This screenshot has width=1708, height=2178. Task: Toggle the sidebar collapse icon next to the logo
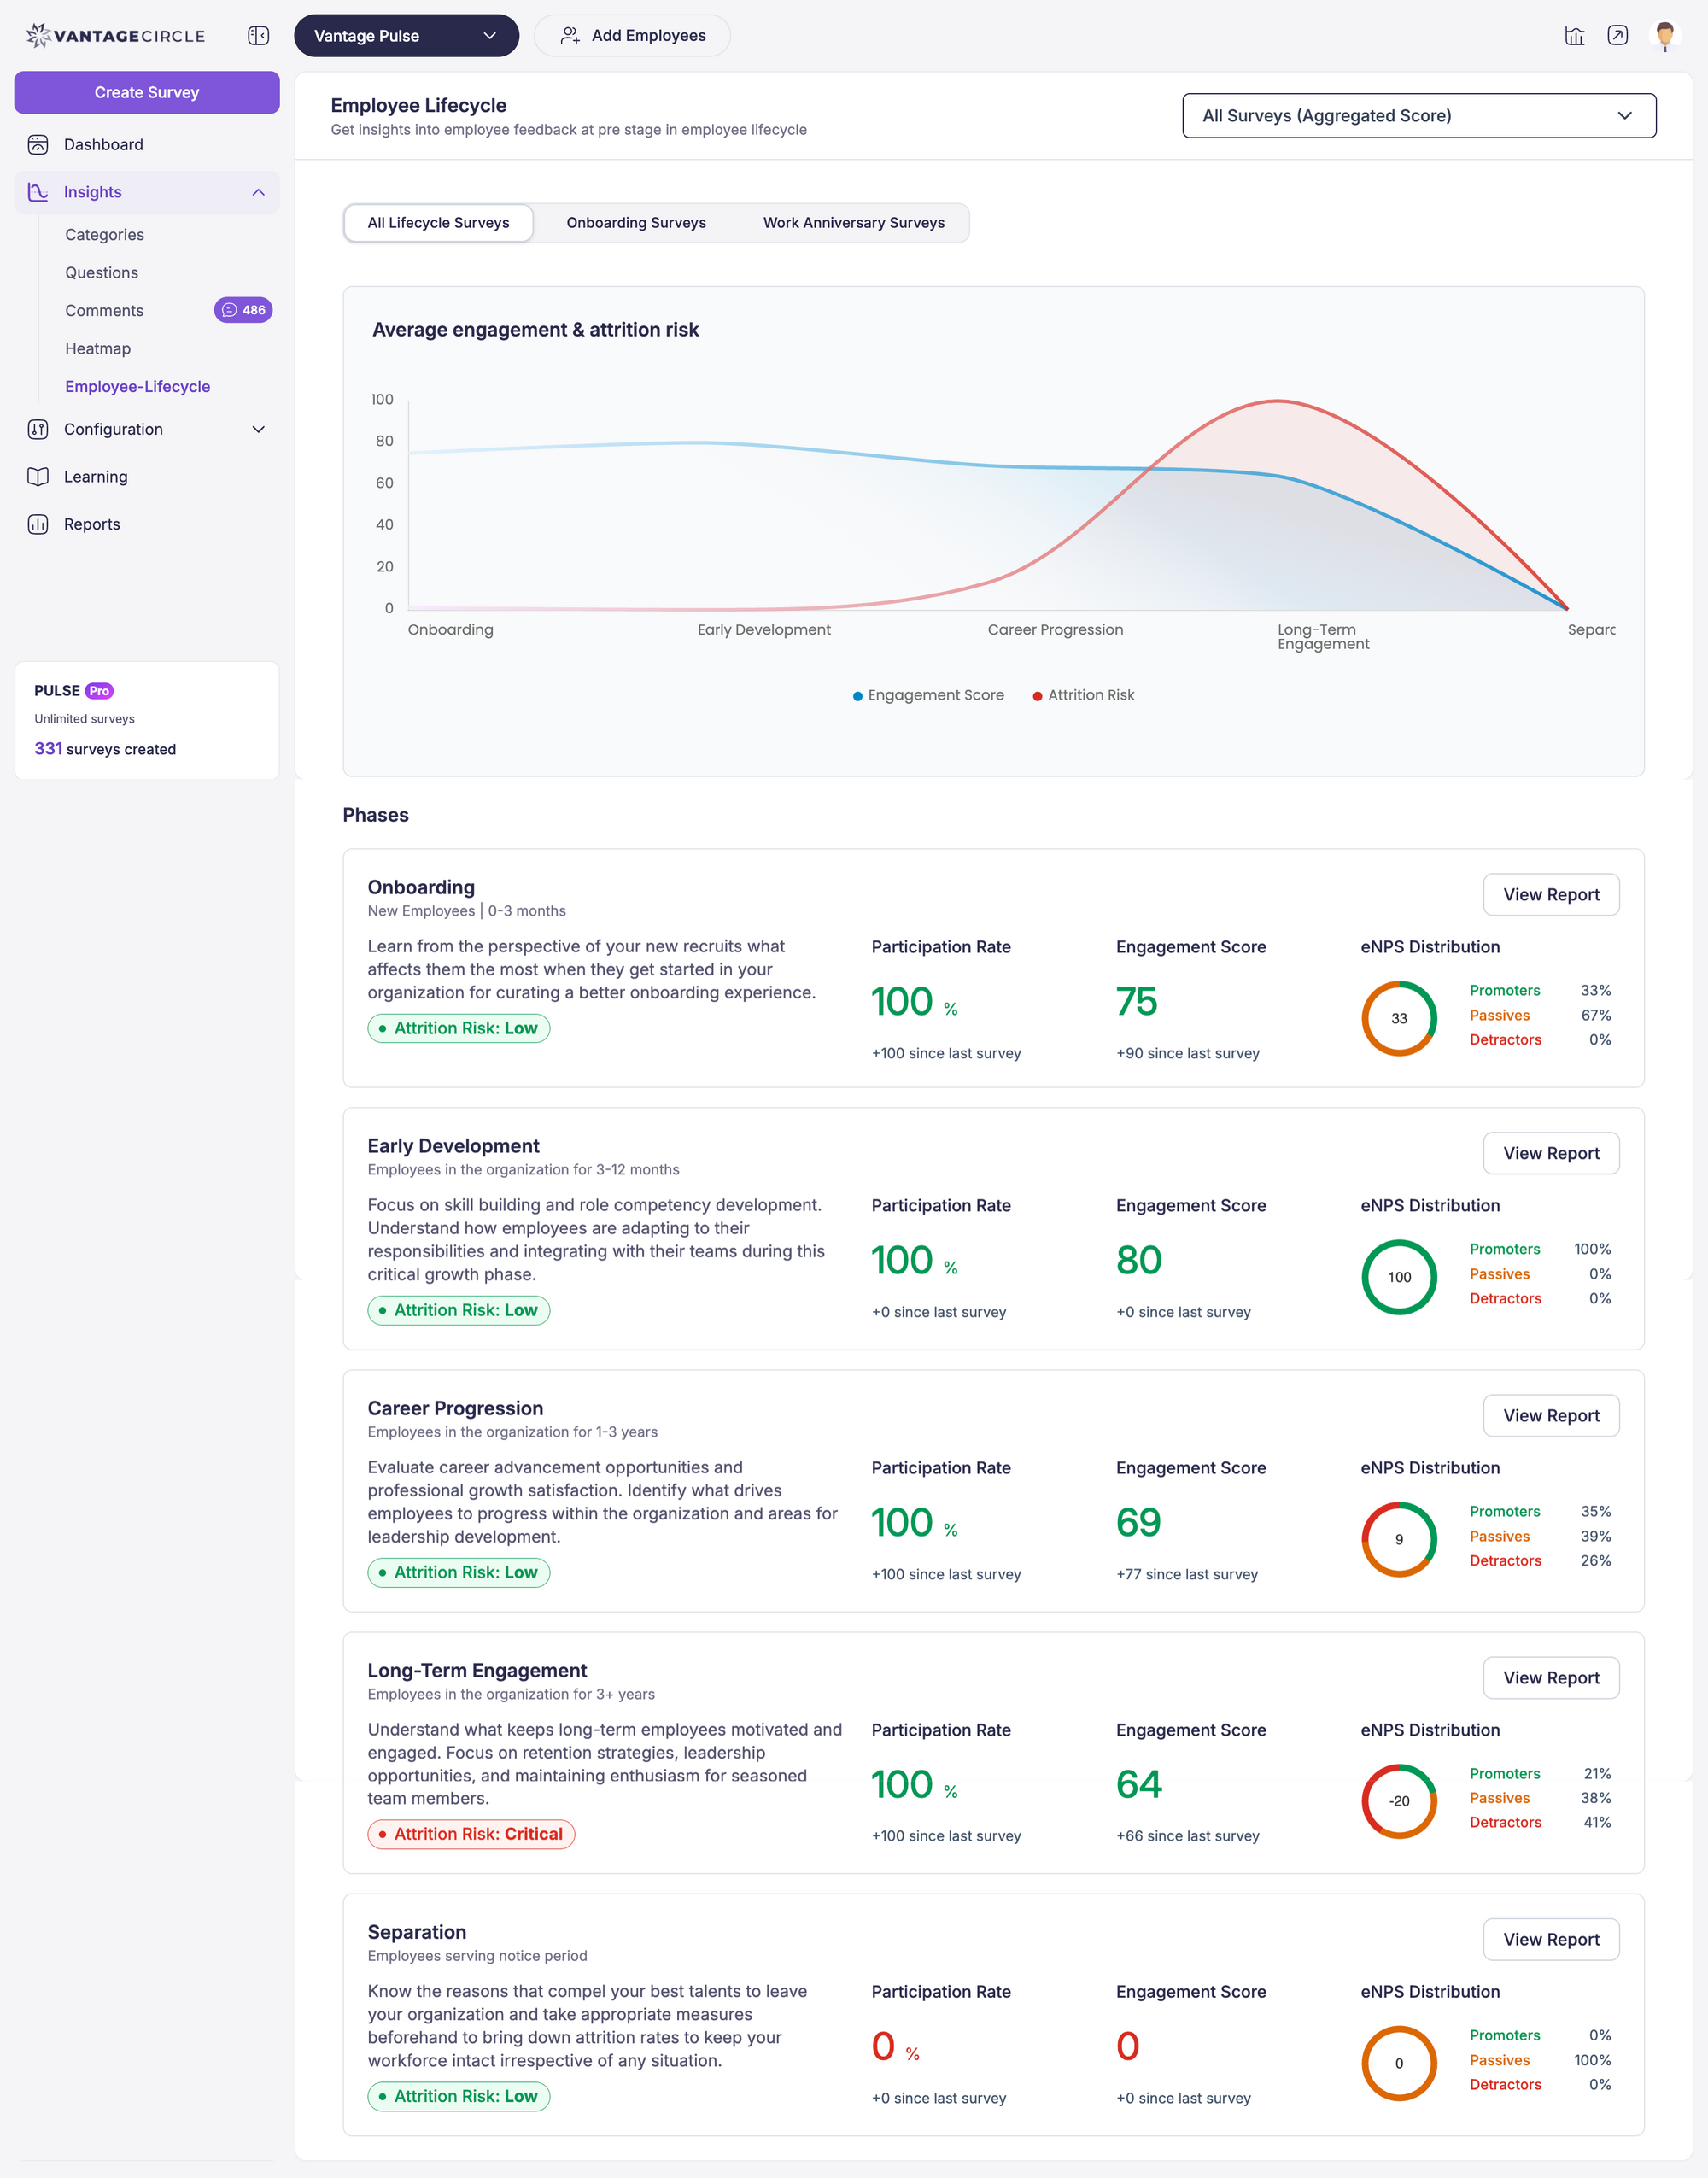pyautogui.click(x=257, y=35)
